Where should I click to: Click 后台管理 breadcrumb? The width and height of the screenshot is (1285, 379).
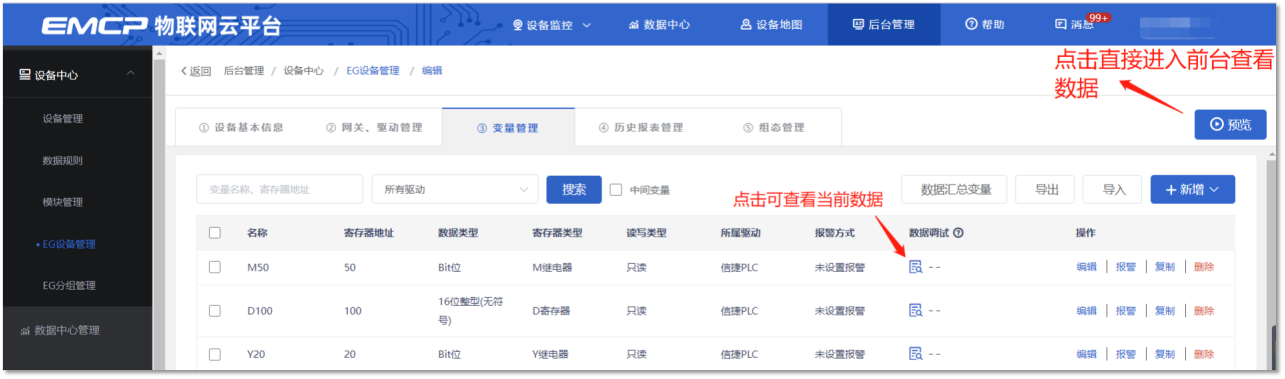tap(244, 71)
